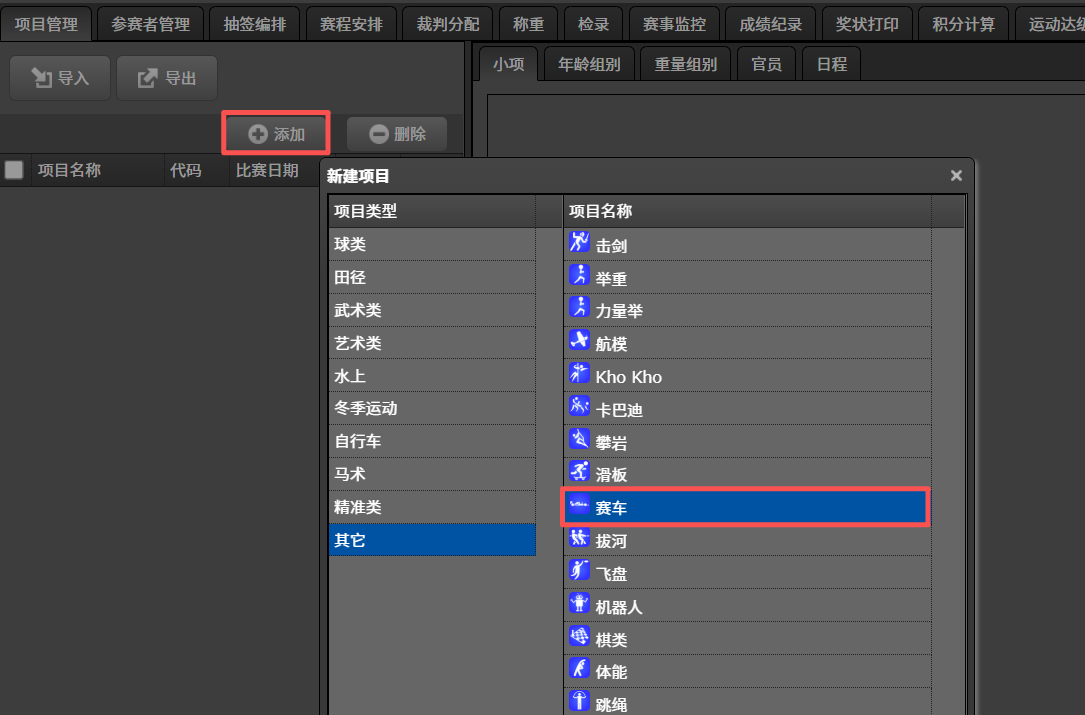The width and height of the screenshot is (1085, 715).
Task: Select the fencing (击剑) sport icon
Action: (x=579, y=242)
